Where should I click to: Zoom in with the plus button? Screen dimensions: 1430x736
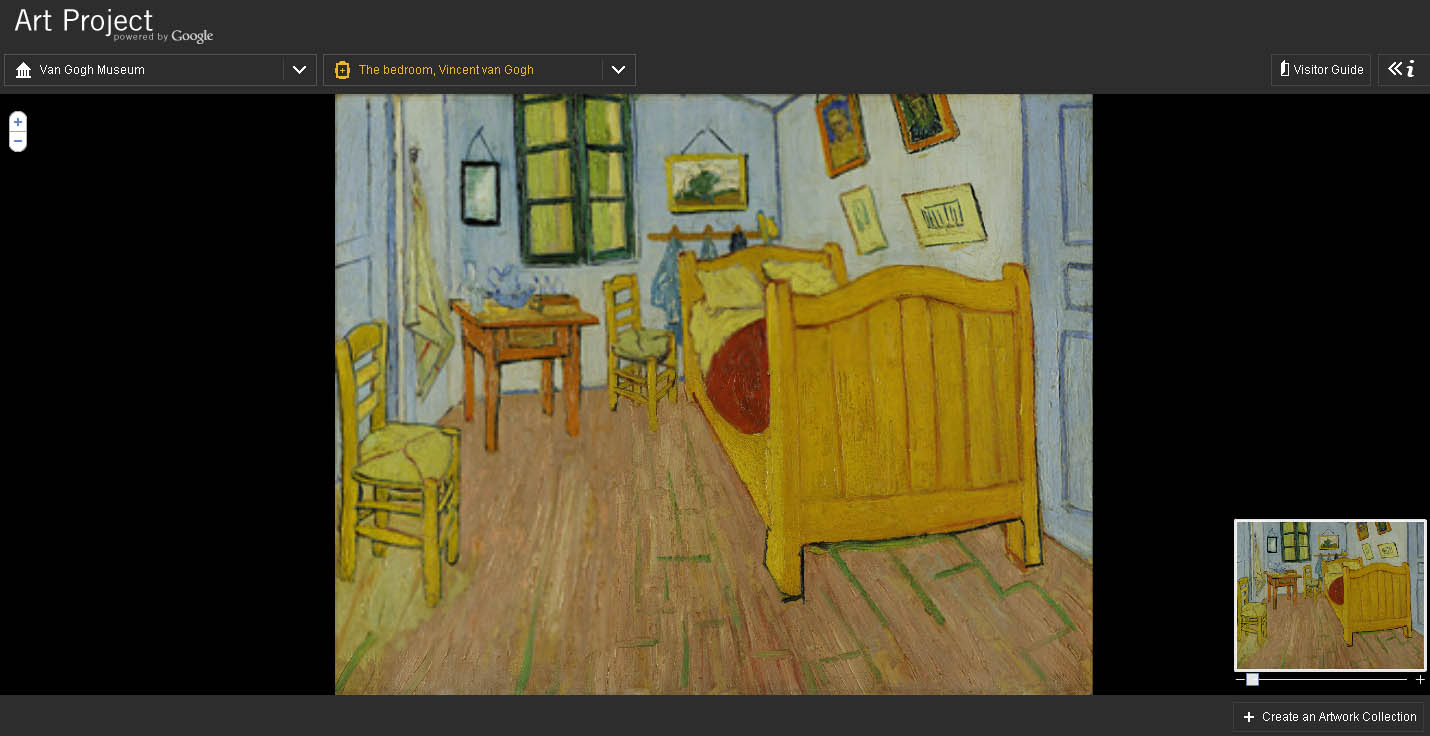18,122
